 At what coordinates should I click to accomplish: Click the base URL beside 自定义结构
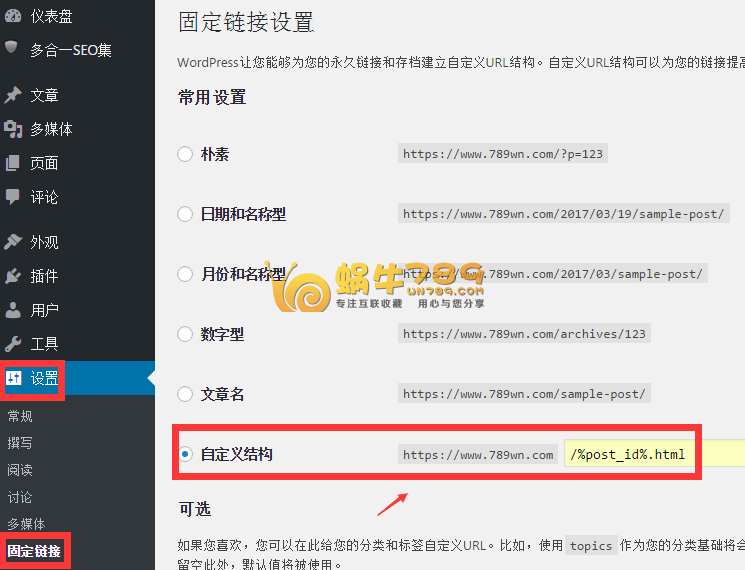(478, 455)
